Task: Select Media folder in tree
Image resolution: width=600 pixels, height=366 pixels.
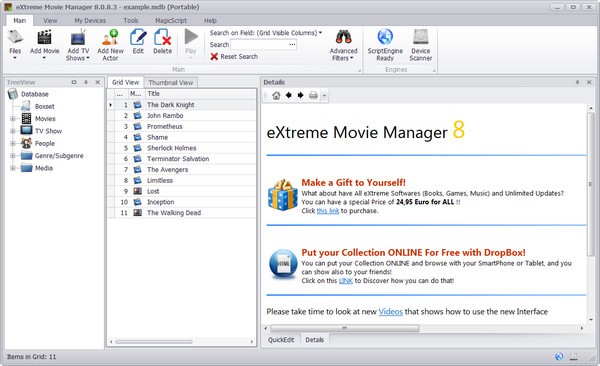Action: tap(44, 168)
